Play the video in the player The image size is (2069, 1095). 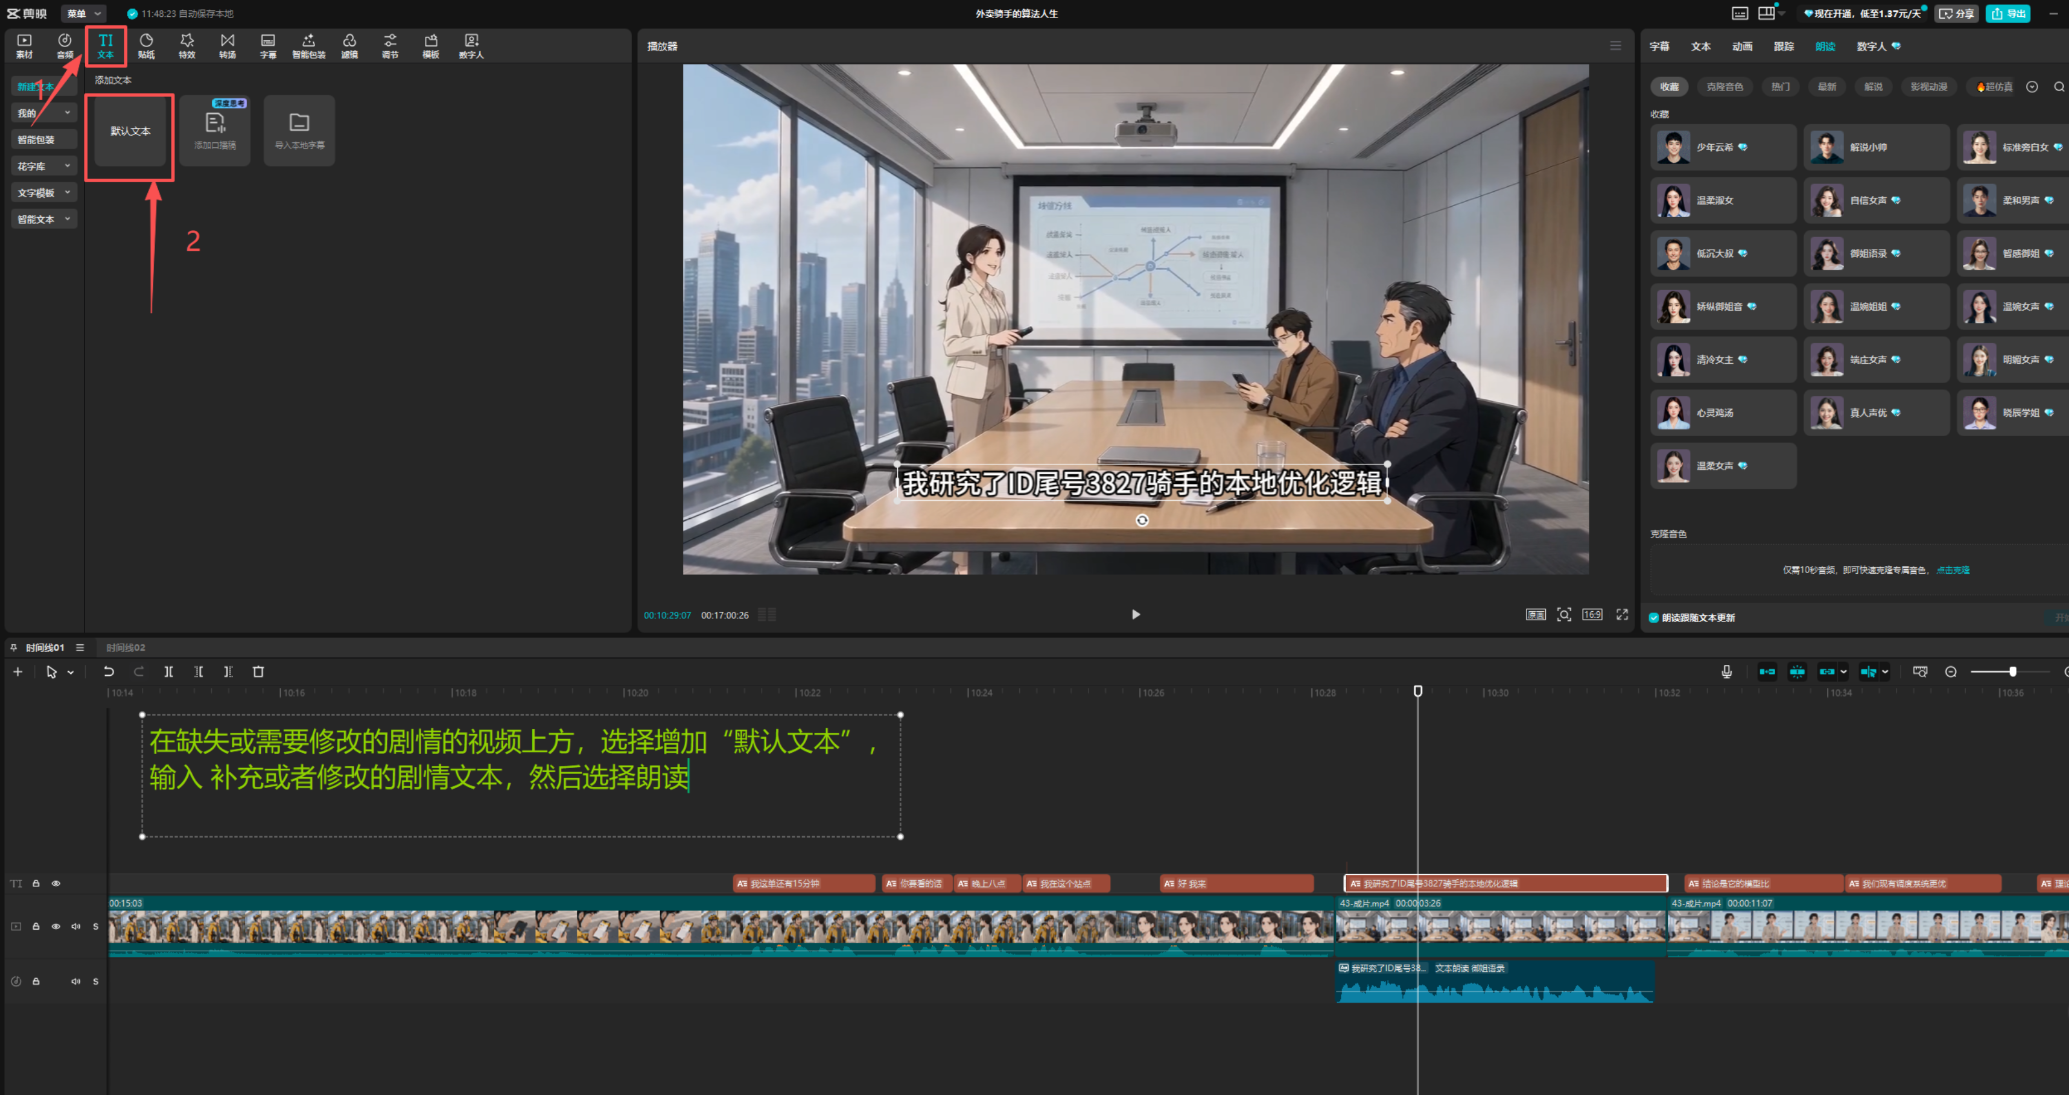(x=1135, y=615)
